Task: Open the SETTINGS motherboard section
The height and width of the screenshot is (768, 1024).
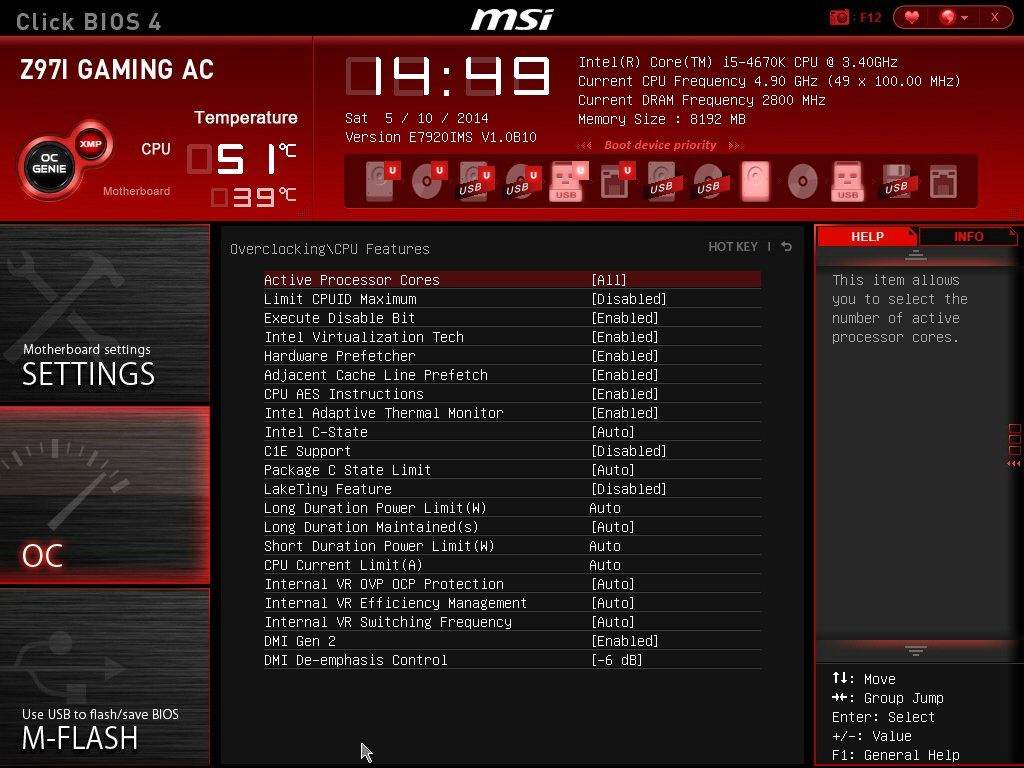Action: [x=104, y=313]
